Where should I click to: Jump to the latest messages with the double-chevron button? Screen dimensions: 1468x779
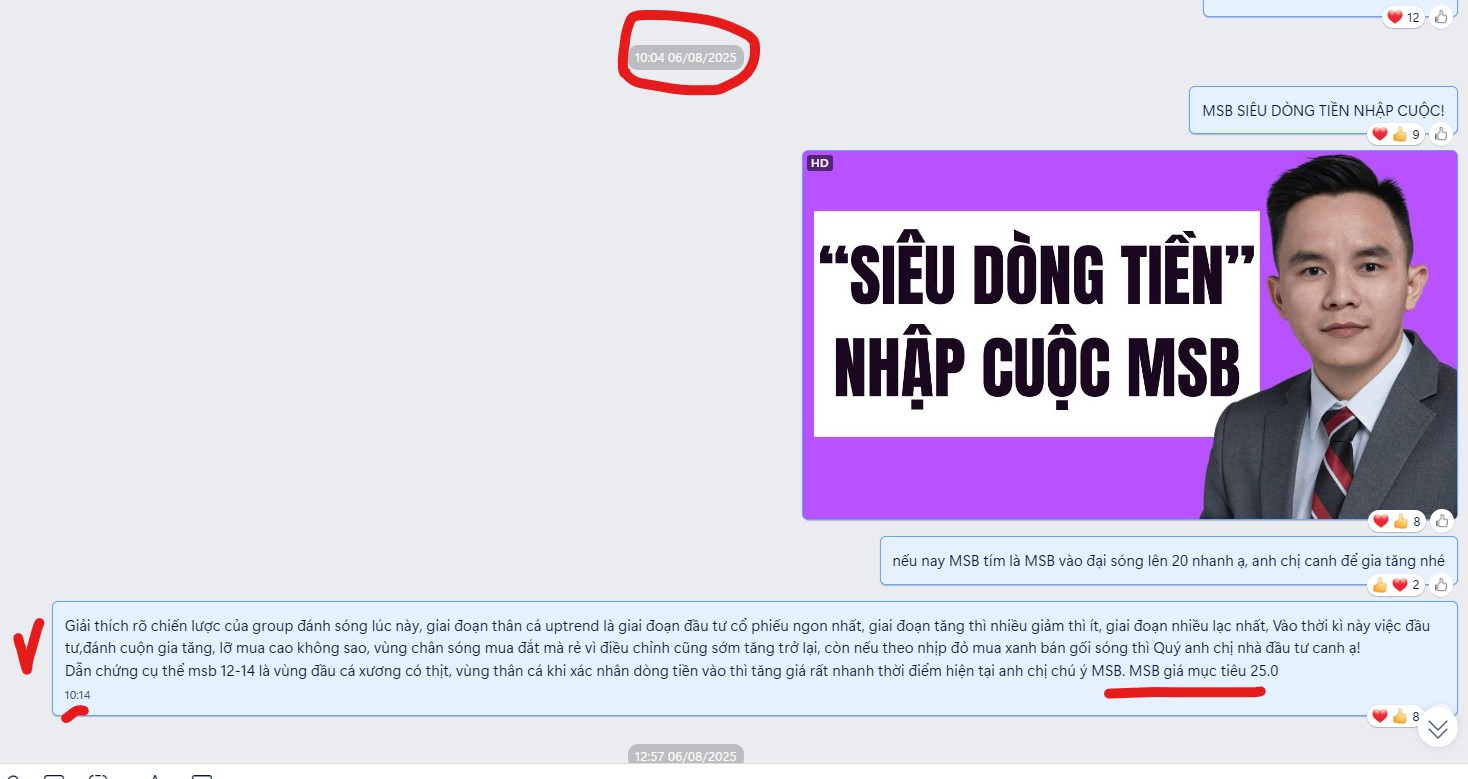point(1438,728)
